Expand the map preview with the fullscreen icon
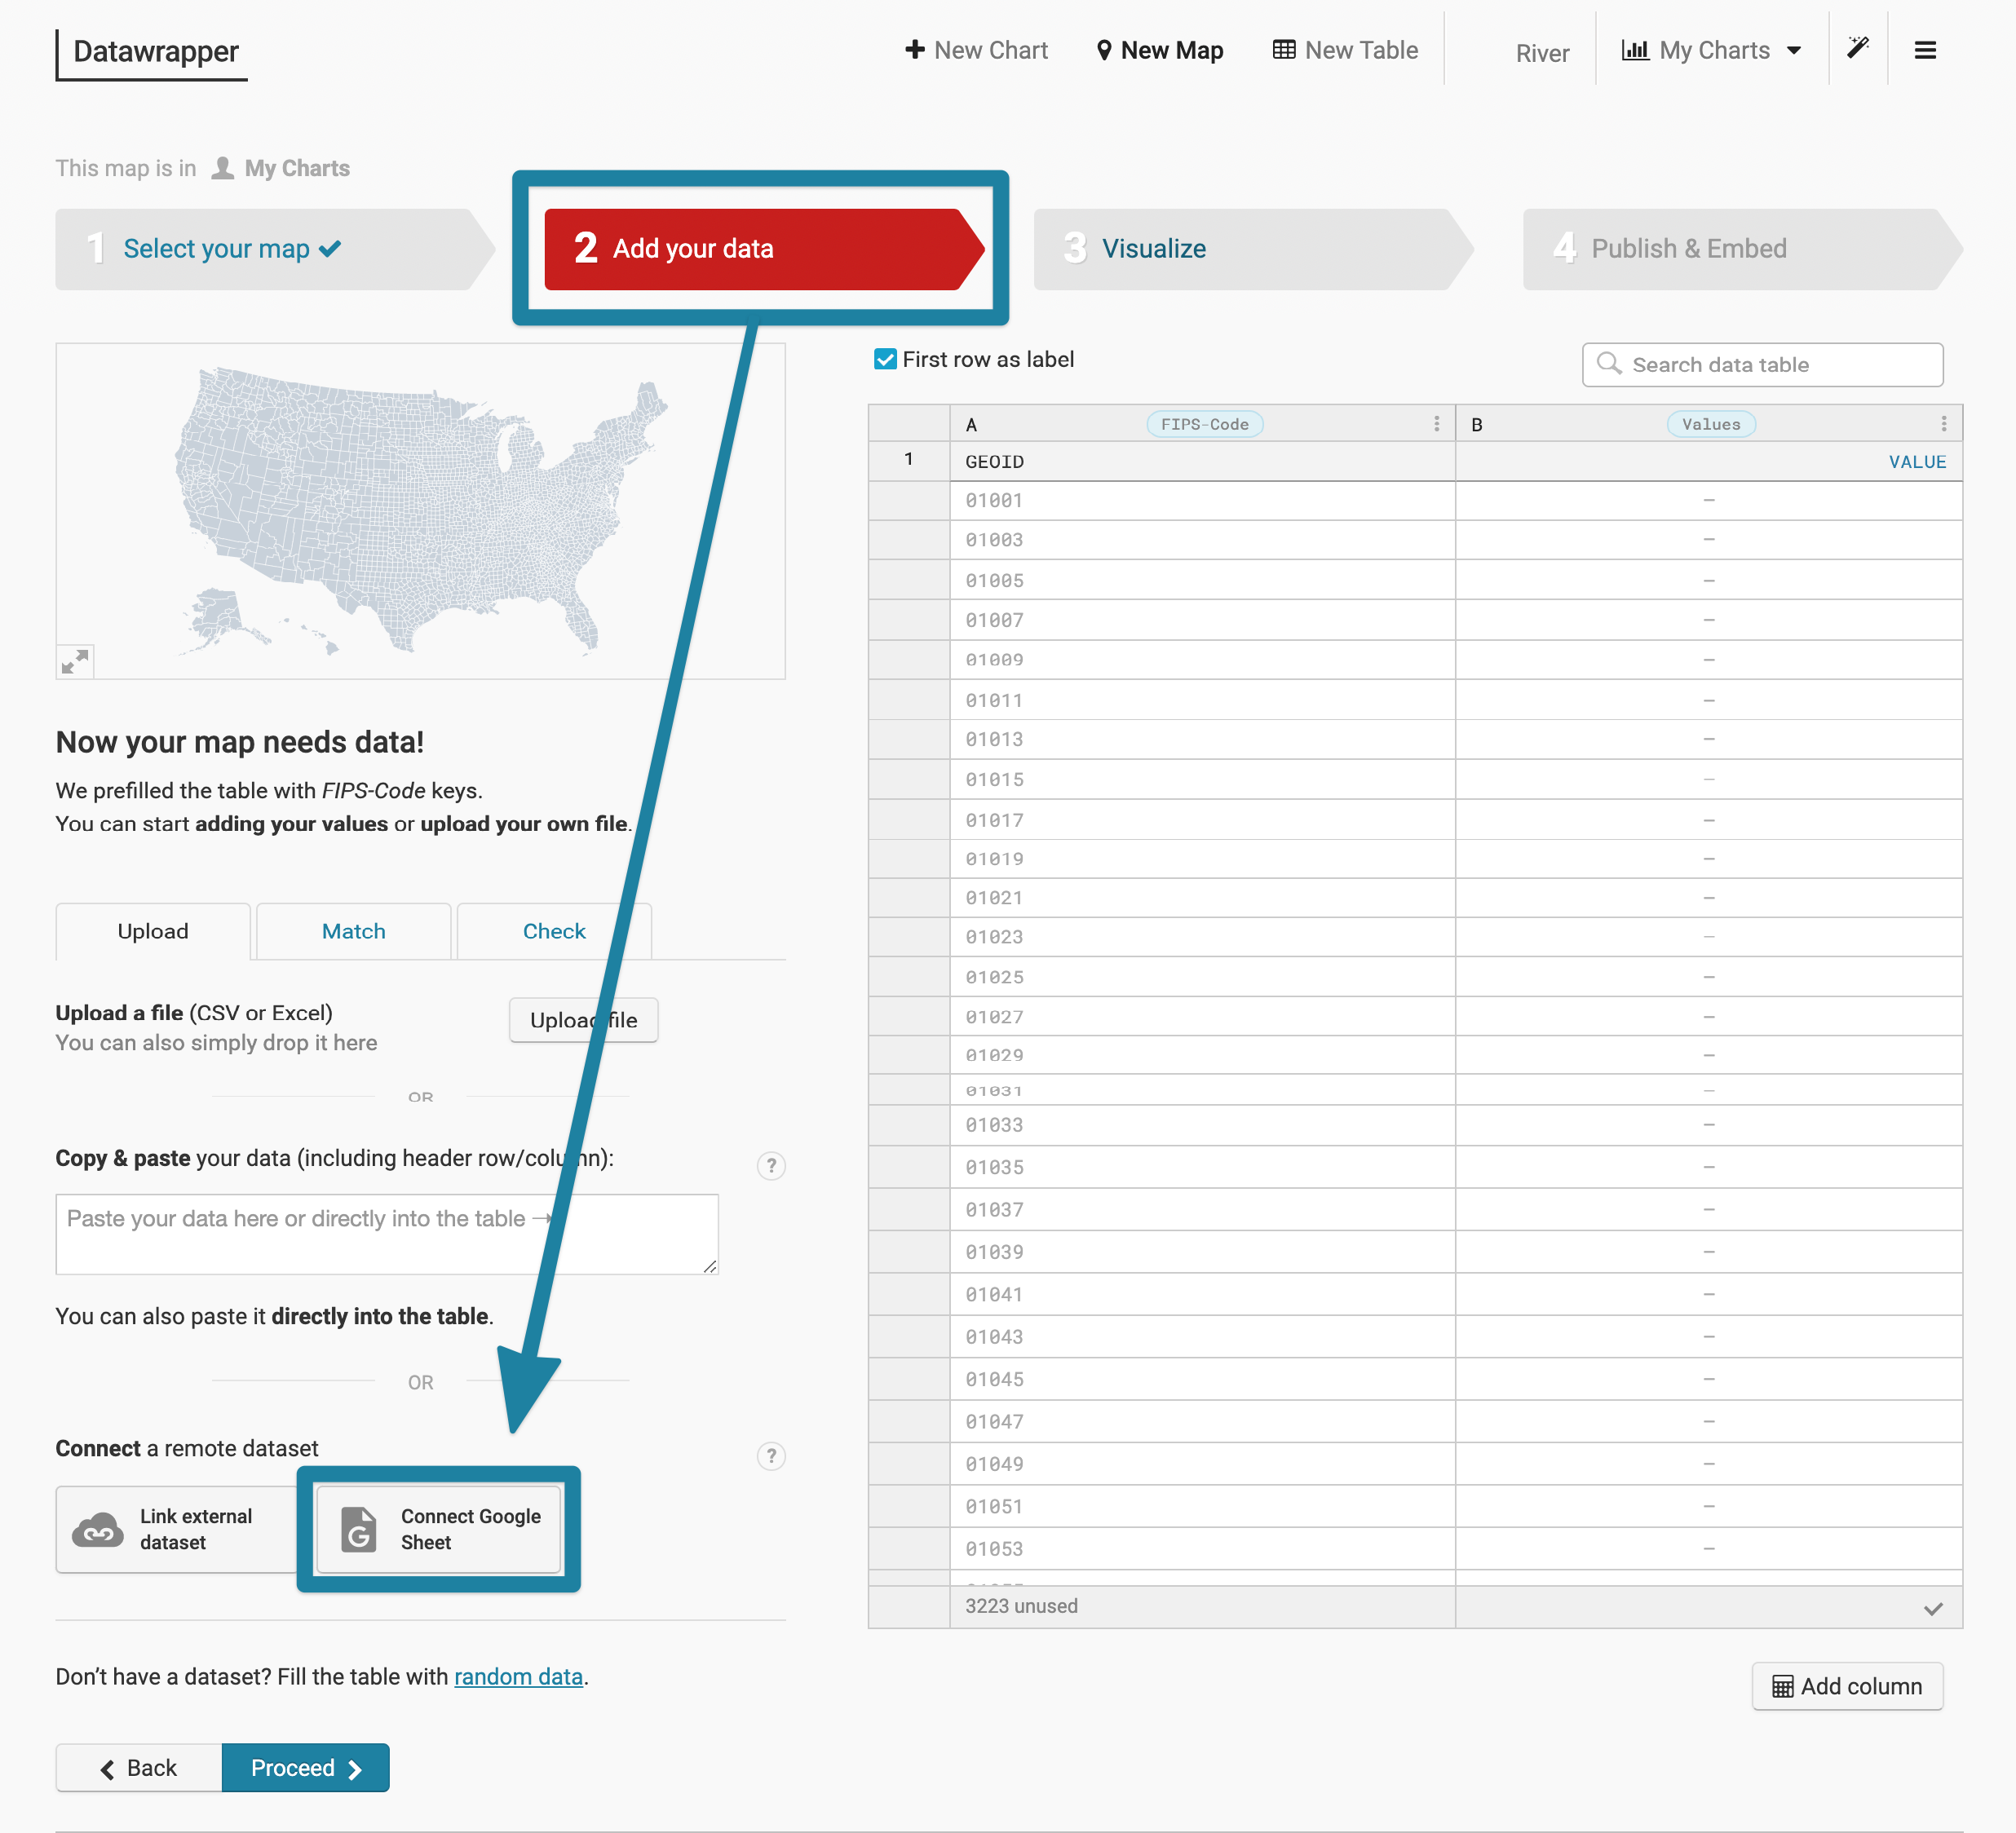2016x1833 pixels. tap(74, 660)
